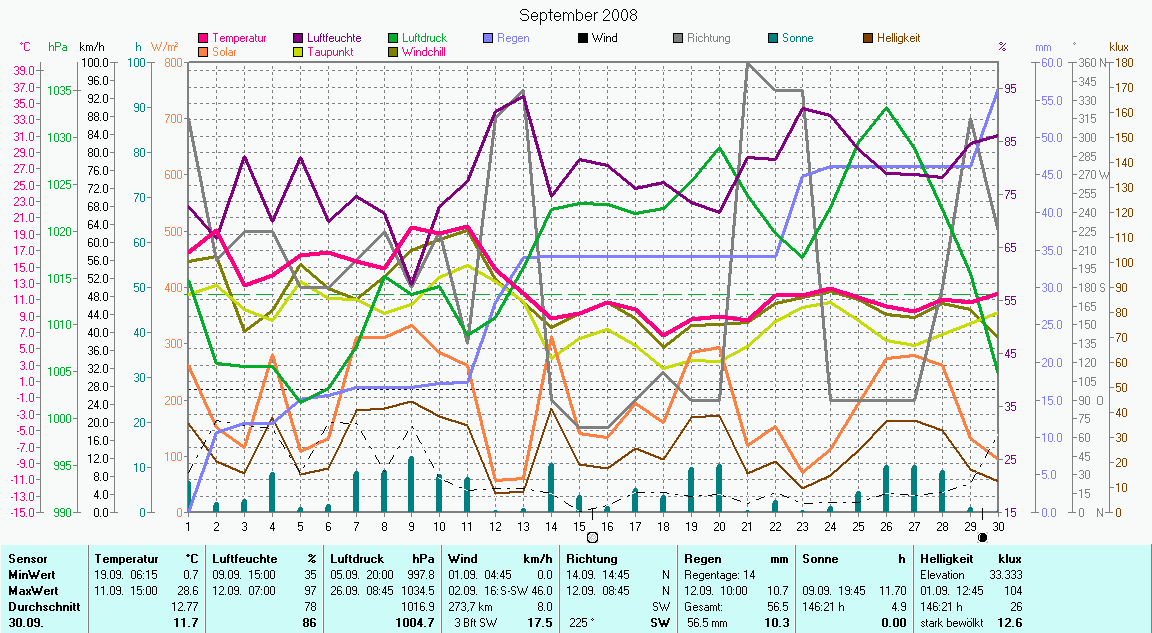The width and height of the screenshot is (1152, 633).
Task: Click the blue Regen legend swatch
Action: (488, 39)
